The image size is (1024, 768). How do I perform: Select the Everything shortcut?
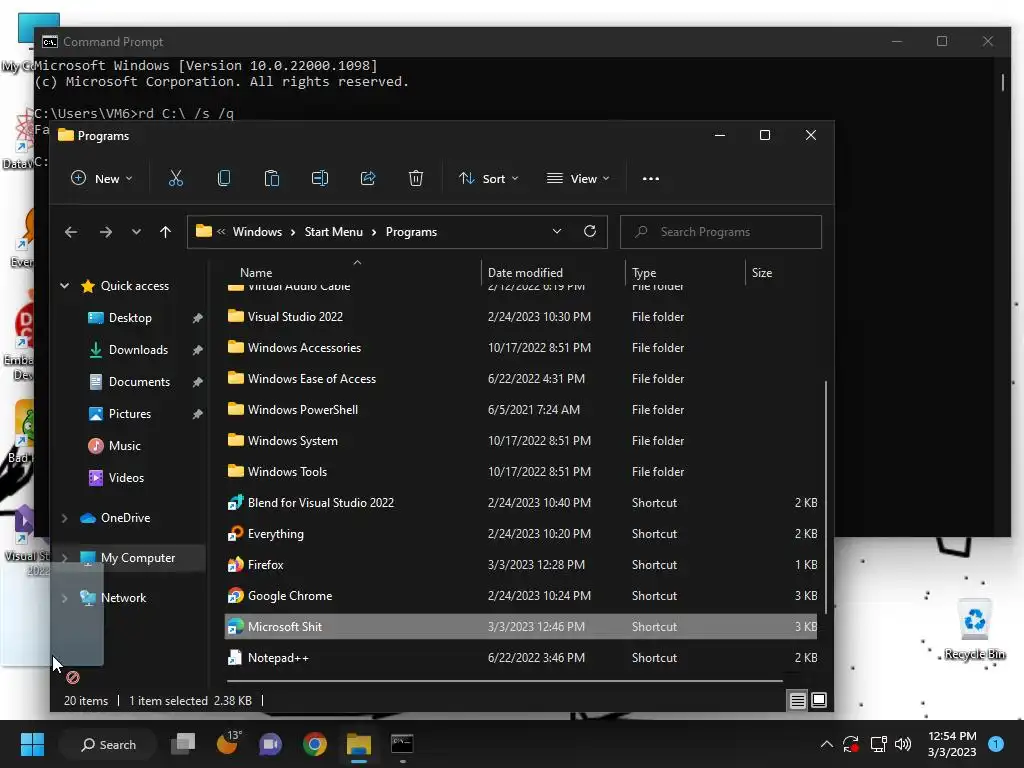(520, 534)
